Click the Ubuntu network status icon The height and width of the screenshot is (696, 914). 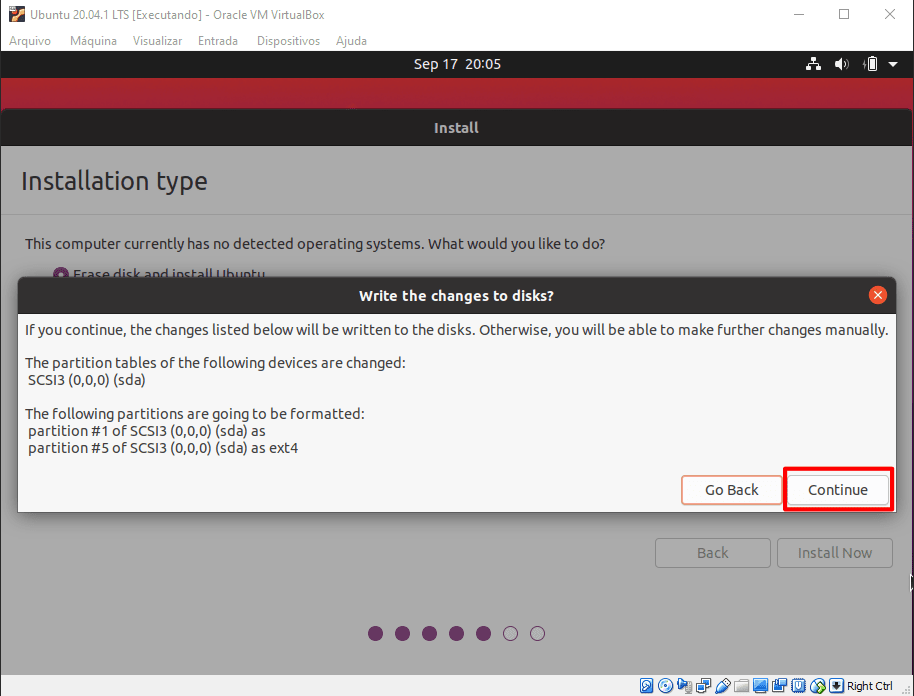813,64
